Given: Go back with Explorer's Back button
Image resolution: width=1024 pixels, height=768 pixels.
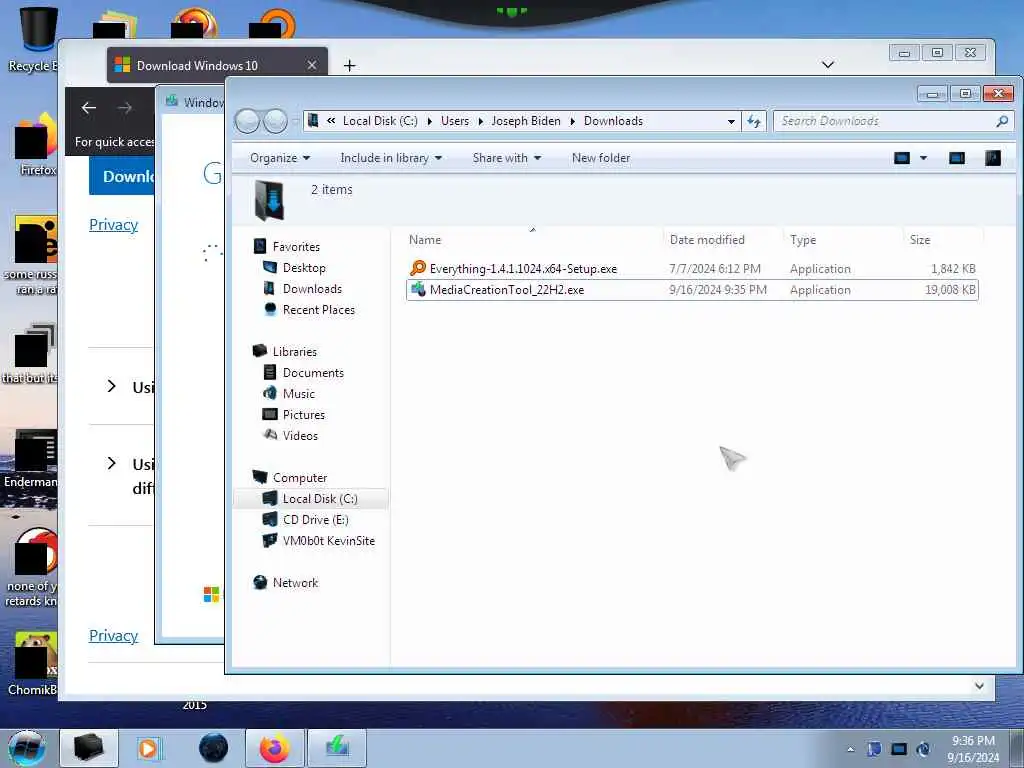Looking at the screenshot, I should click(x=247, y=121).
